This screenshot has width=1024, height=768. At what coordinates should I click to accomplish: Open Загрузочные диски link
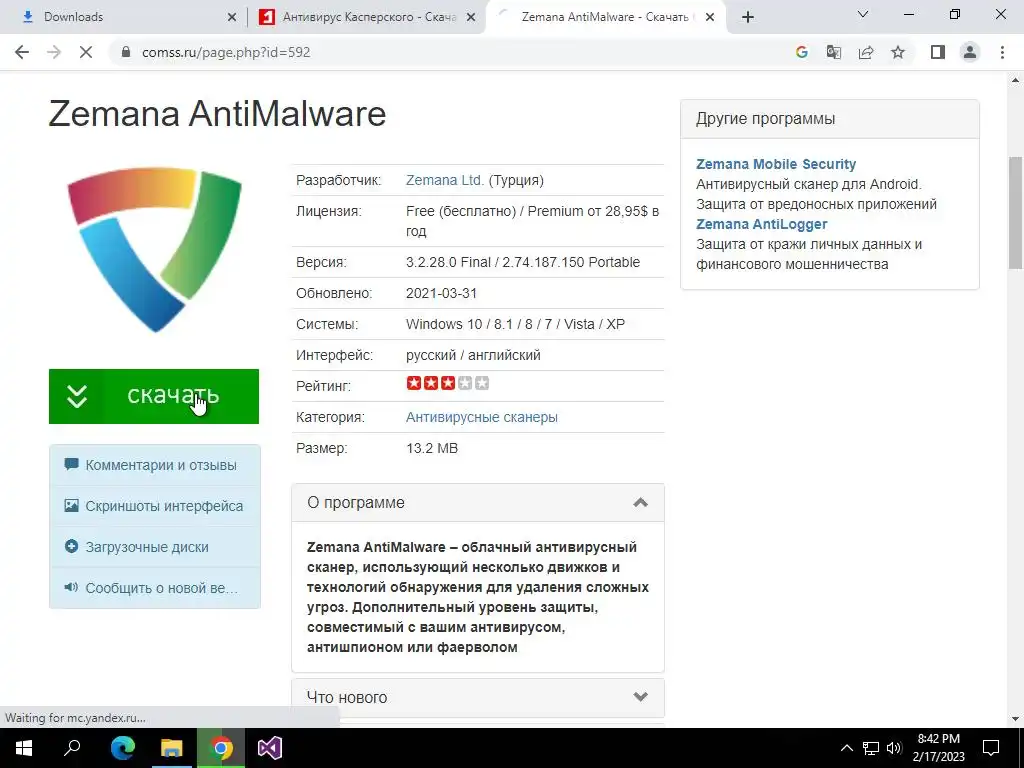point(155,547)
